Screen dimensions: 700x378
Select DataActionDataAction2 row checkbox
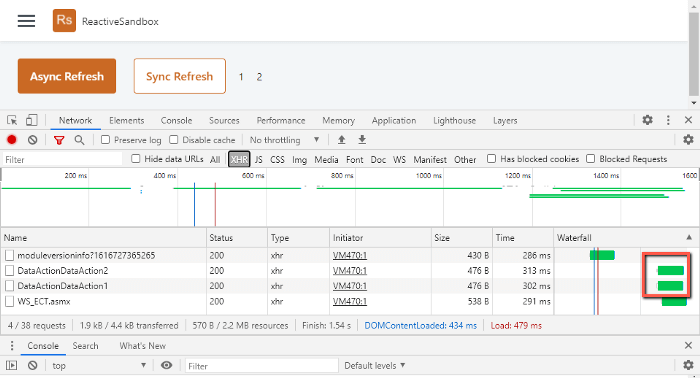click(x=9, y=270)
